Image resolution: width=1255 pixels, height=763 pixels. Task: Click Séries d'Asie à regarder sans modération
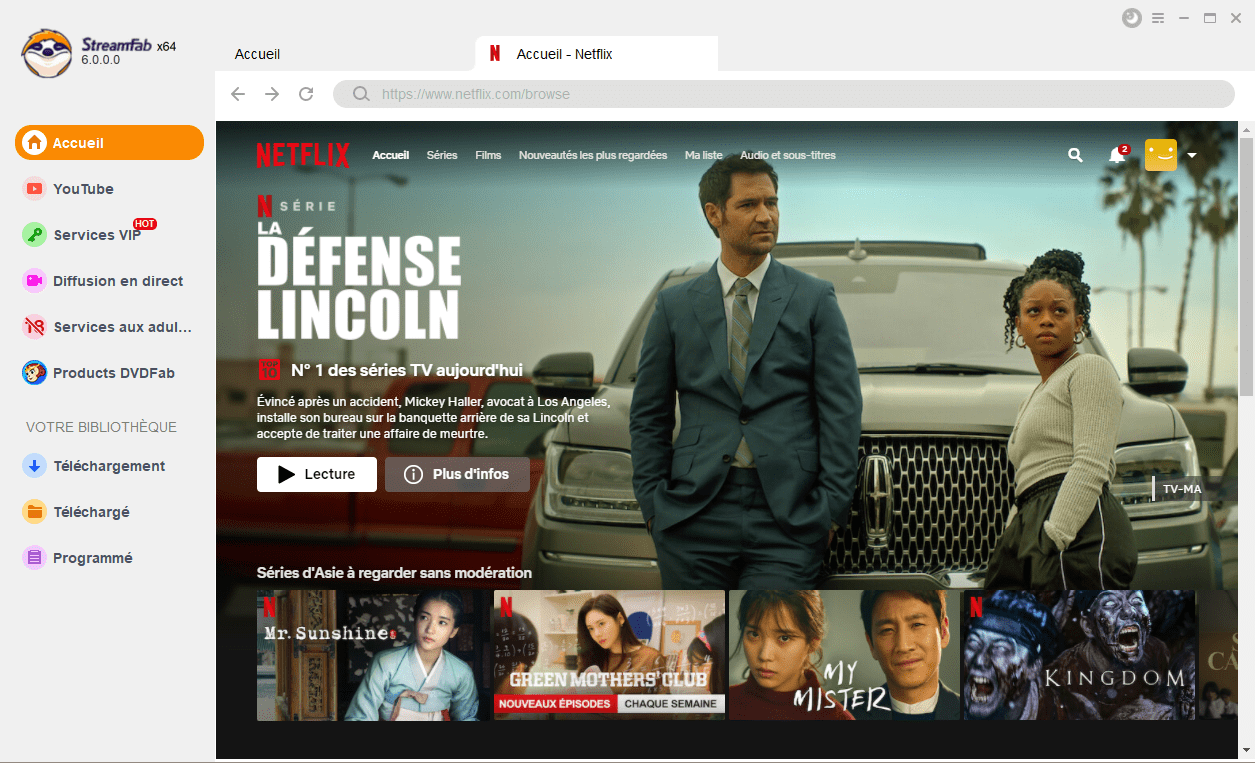394,573
